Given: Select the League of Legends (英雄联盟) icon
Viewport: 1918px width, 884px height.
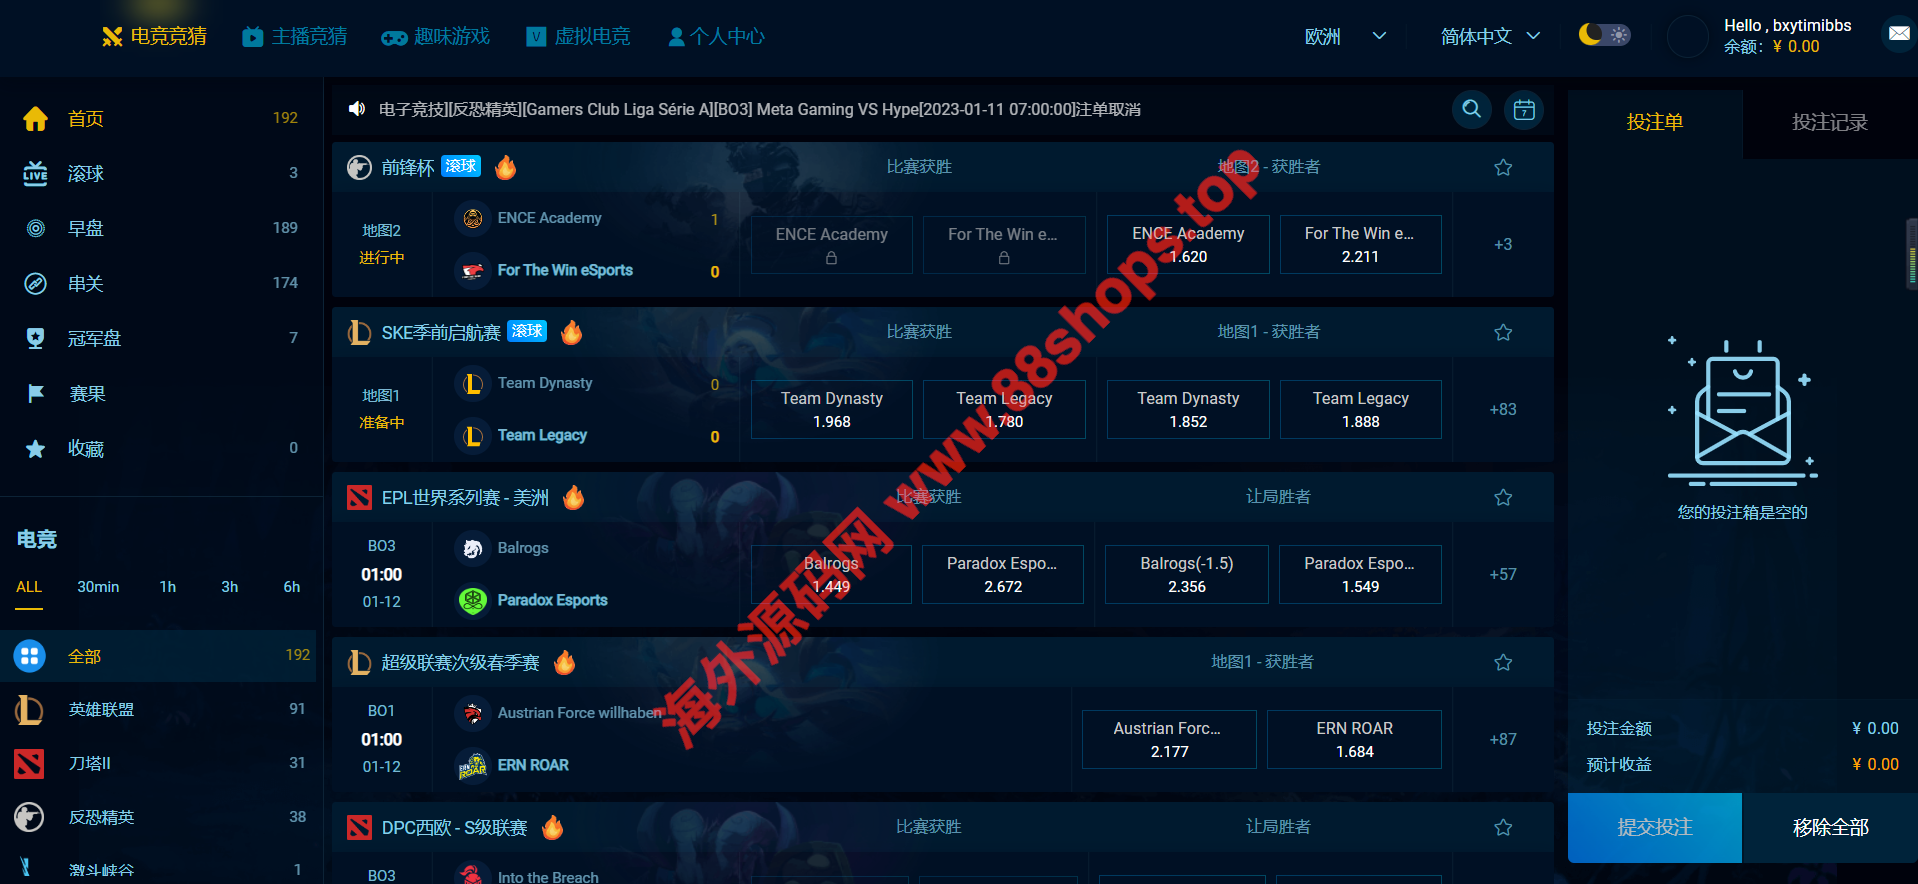Looking at the screenshot, I should (29, 710).
